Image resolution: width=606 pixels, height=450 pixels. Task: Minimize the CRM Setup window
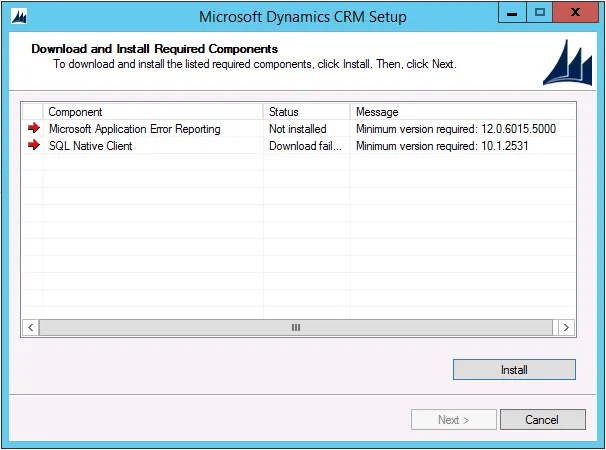pos(512,13)
